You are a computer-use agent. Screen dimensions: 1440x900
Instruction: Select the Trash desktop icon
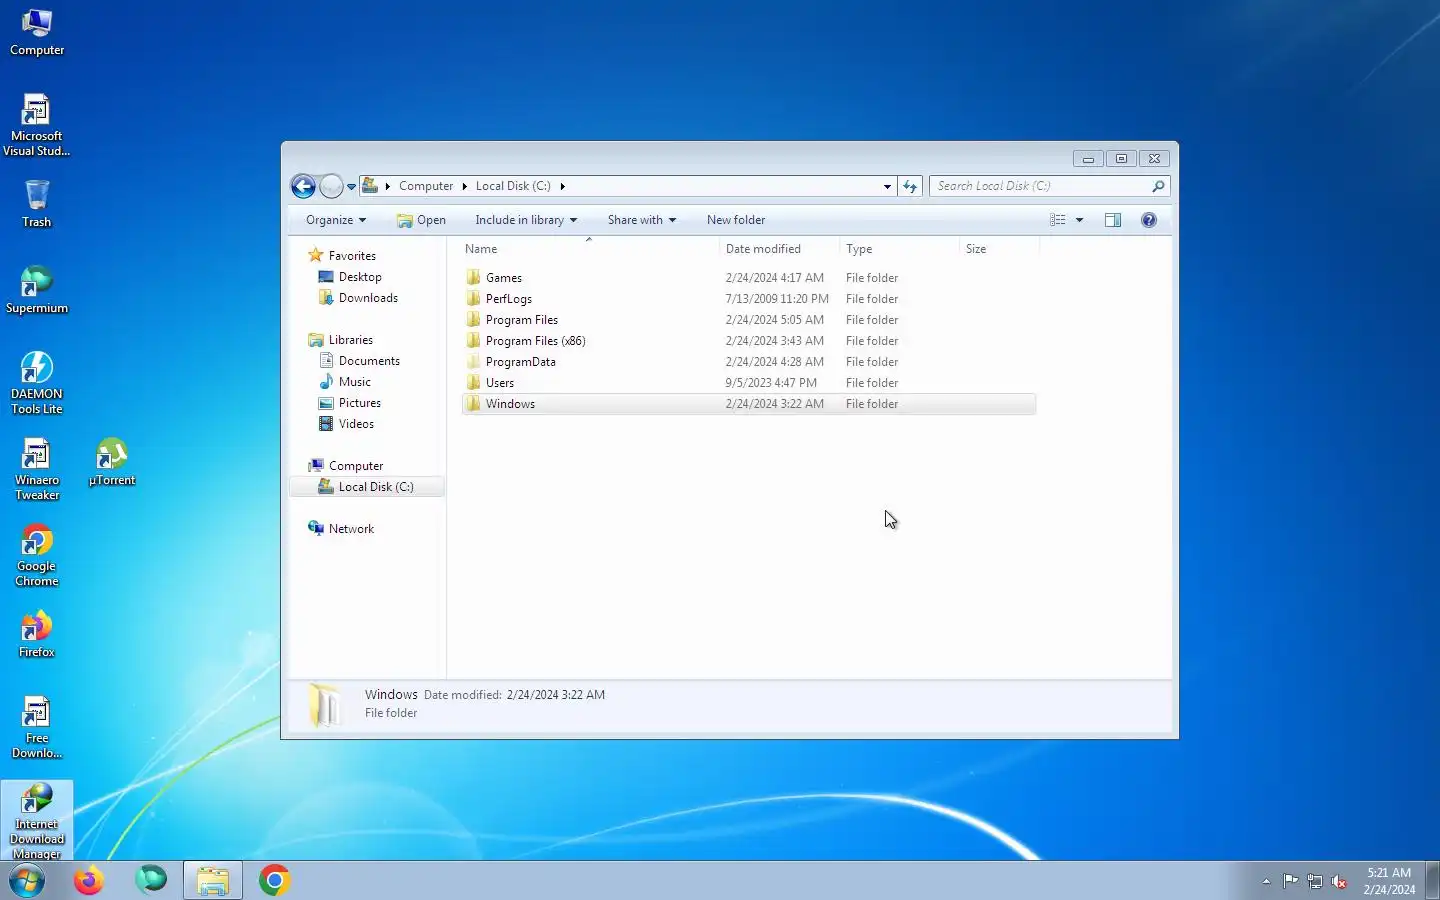click(37, 204)
